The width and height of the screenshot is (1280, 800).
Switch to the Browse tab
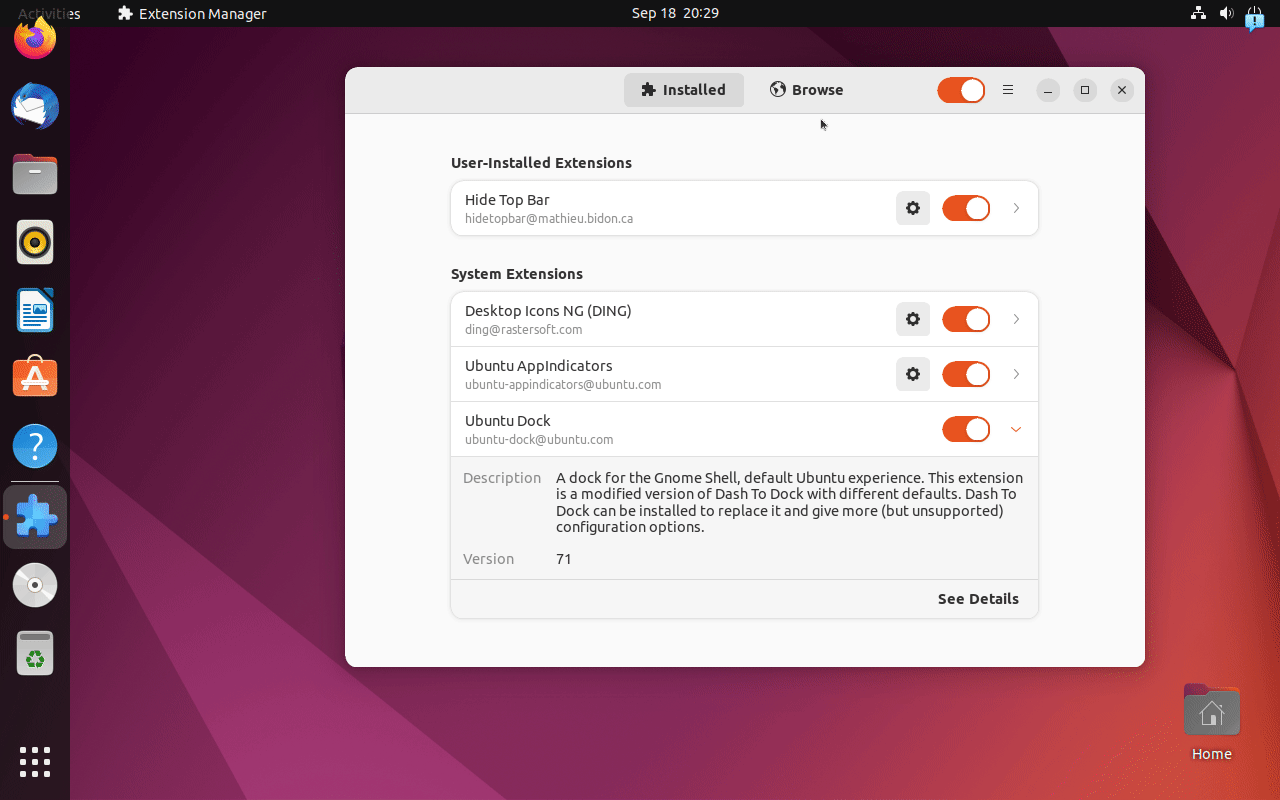pos(806,90)
